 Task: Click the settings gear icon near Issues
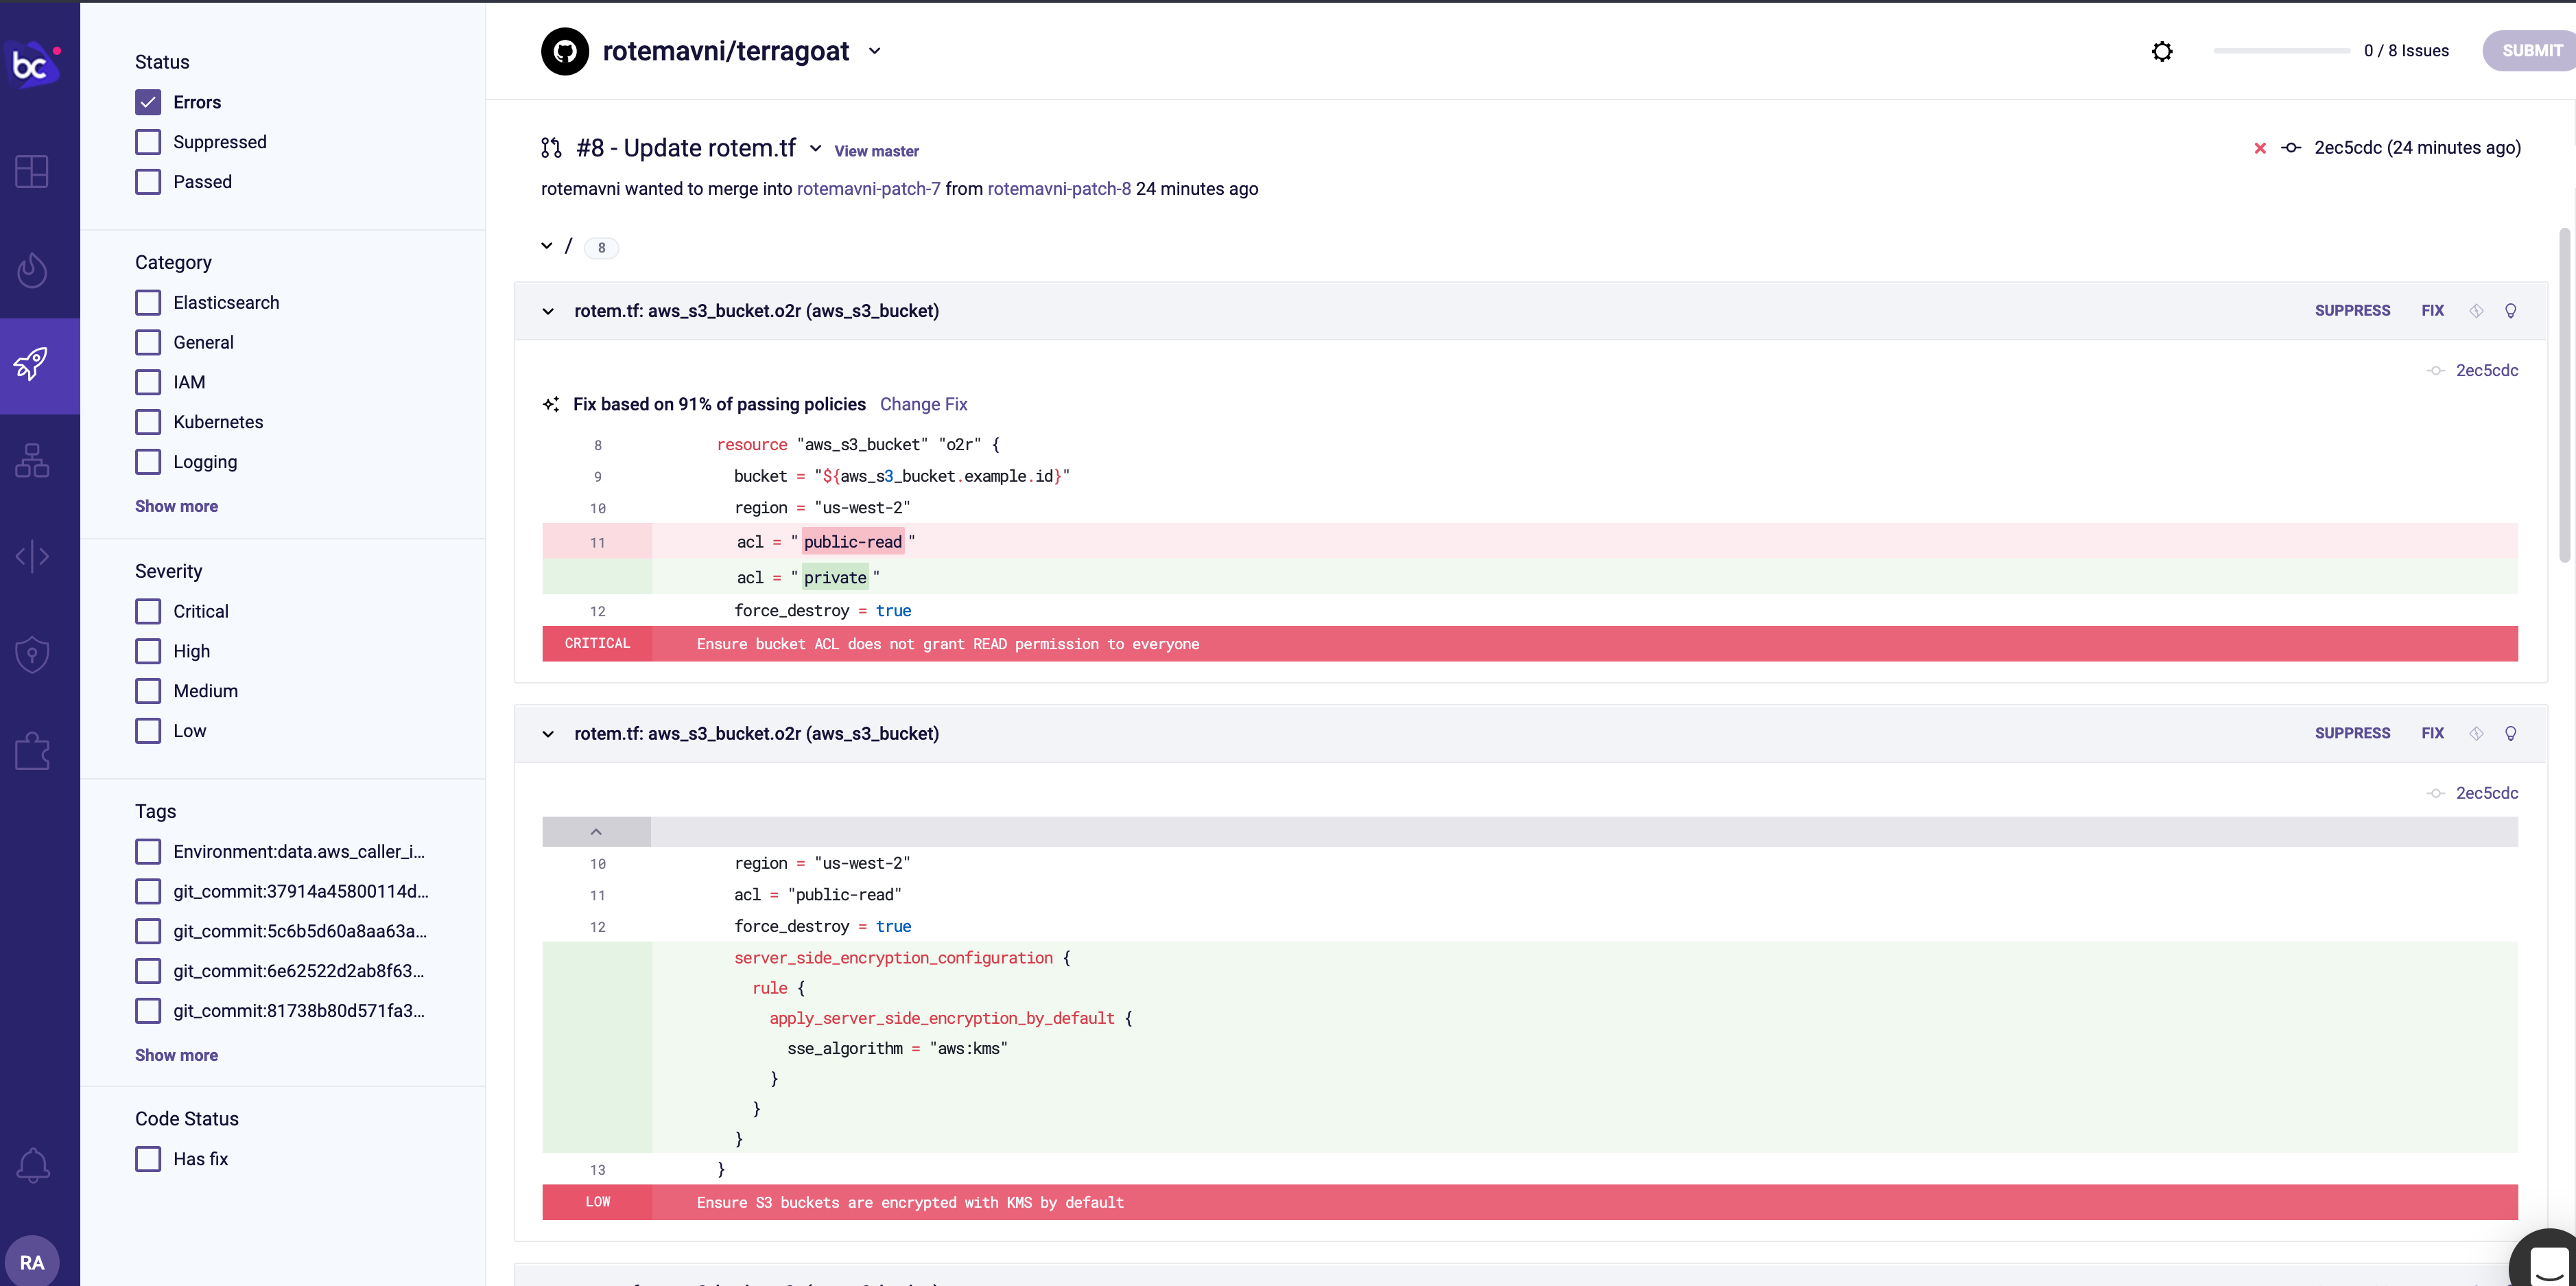click(2161, 51)
